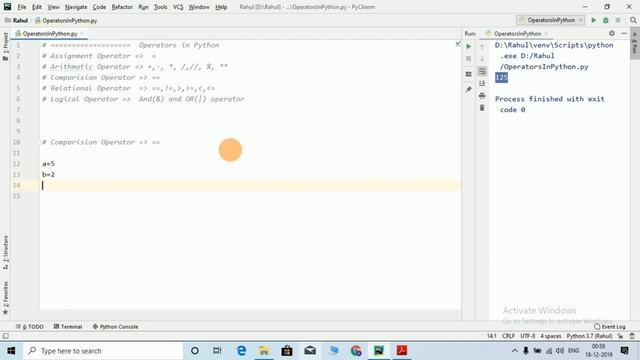This screenshot has height=360, width=640.
Task: Open the VCS menu
Action: 178,7
